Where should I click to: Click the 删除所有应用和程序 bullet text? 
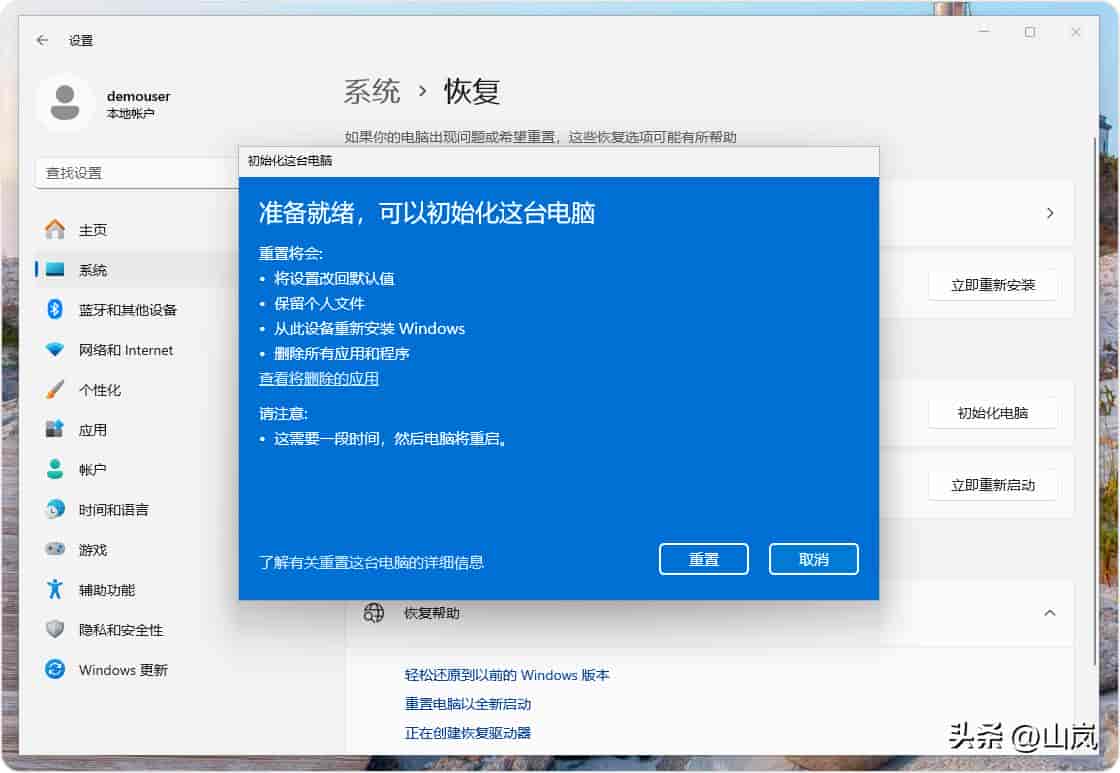pos(341,354)
